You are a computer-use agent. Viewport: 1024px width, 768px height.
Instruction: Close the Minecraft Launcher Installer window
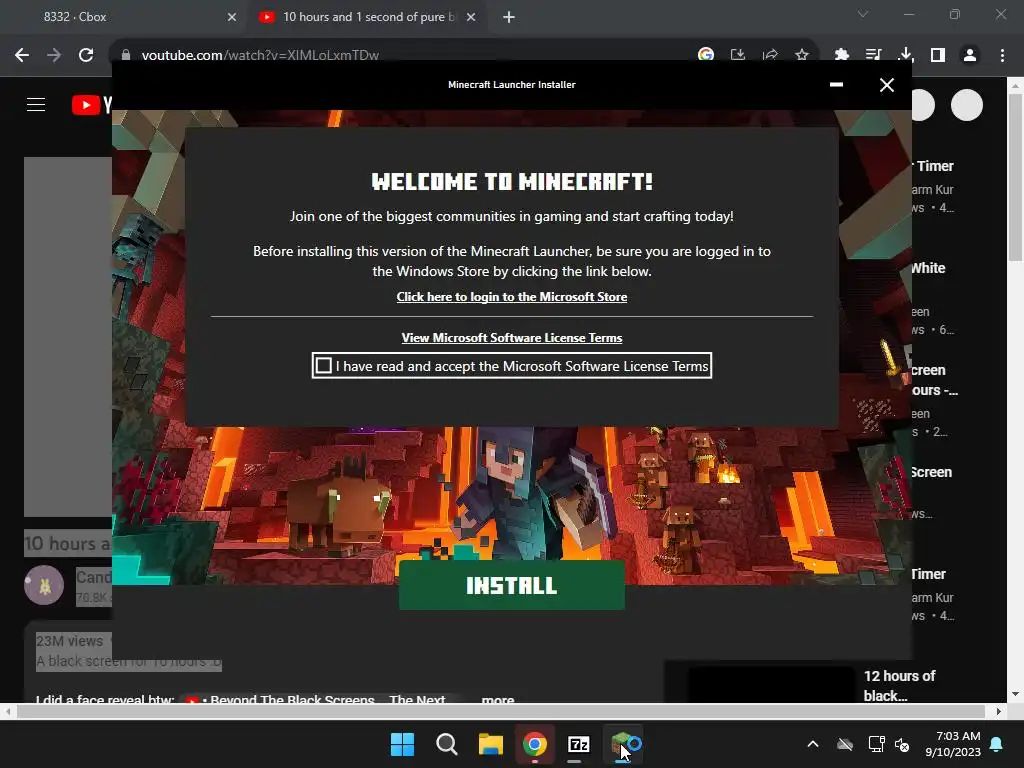886,85
